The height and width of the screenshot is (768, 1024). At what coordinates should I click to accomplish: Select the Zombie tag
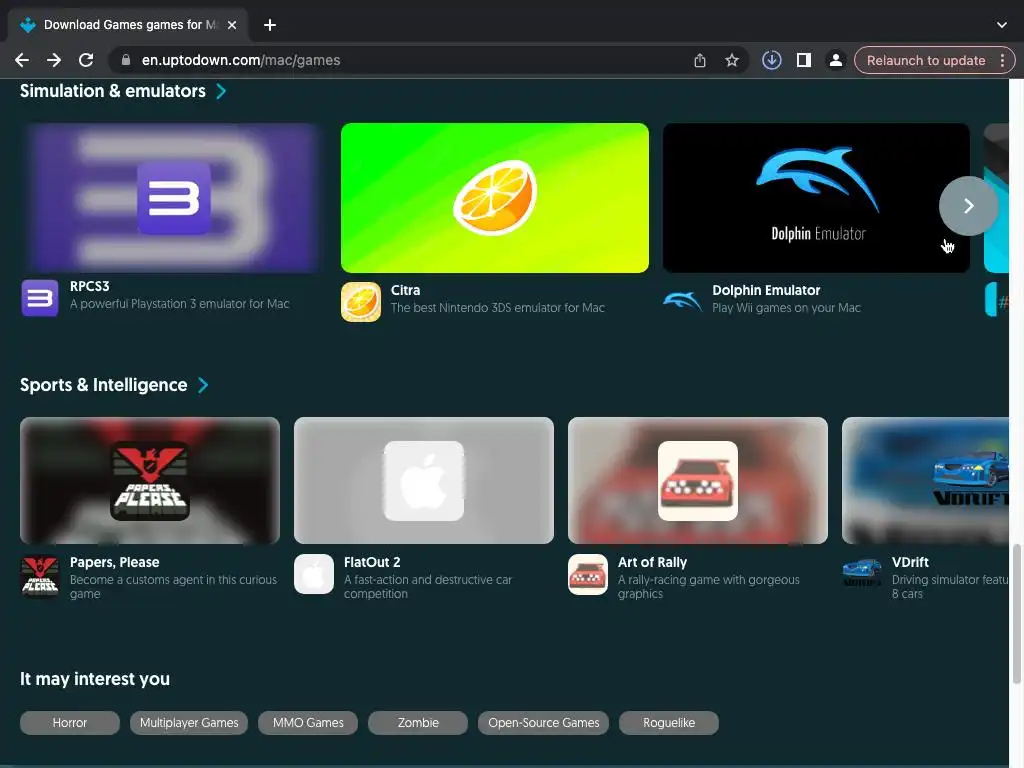[x=418, y=723]
